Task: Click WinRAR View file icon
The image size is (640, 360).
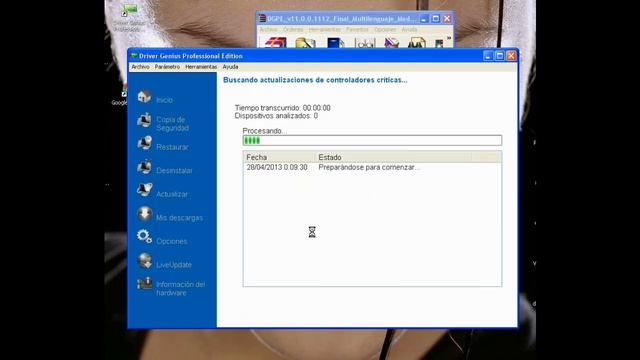Action: click(364, 42)
